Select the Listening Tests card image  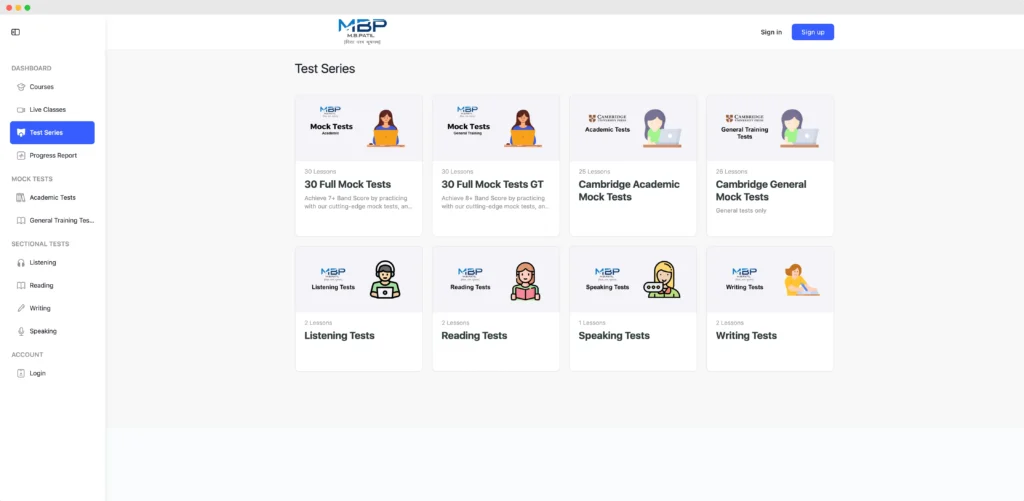[x=358, y=280]
